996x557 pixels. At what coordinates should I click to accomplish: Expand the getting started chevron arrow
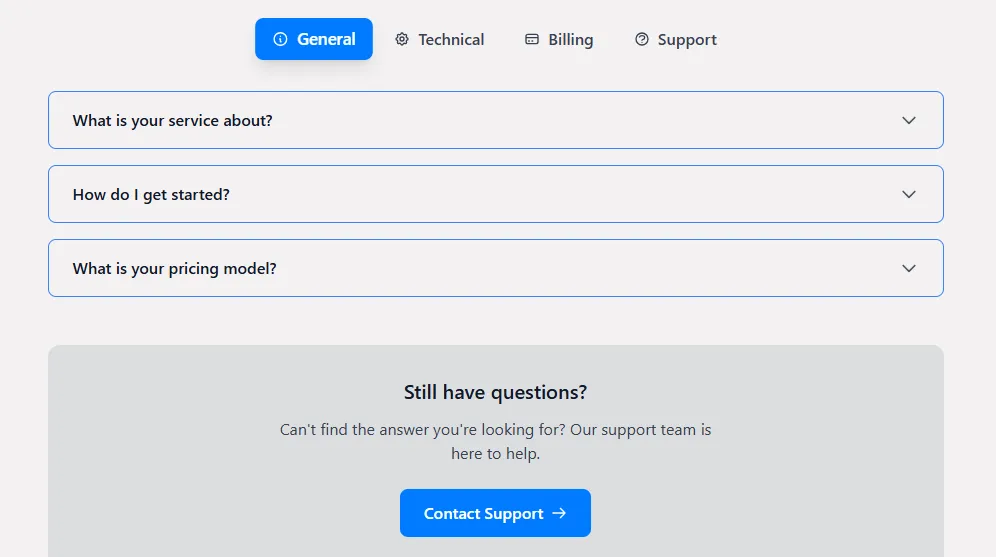pyautogui.click(x=909, y=194)
